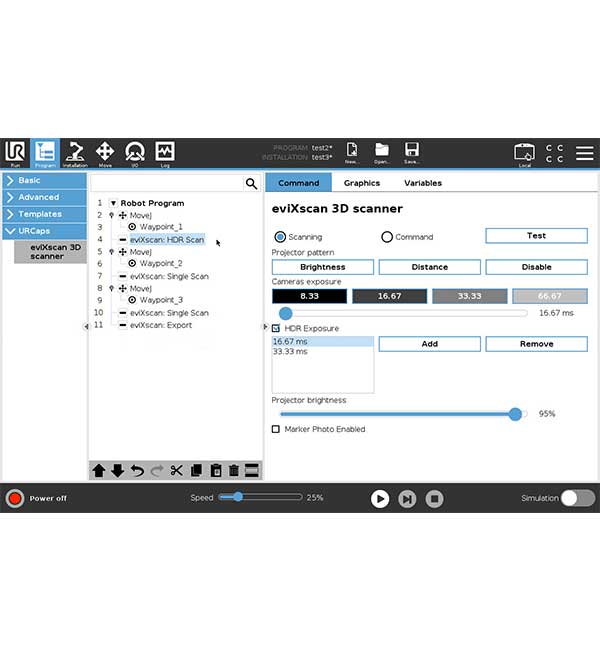Click the Local control mode icon
The height and width of the screenshot is (650, 600).
pos(525,154)
